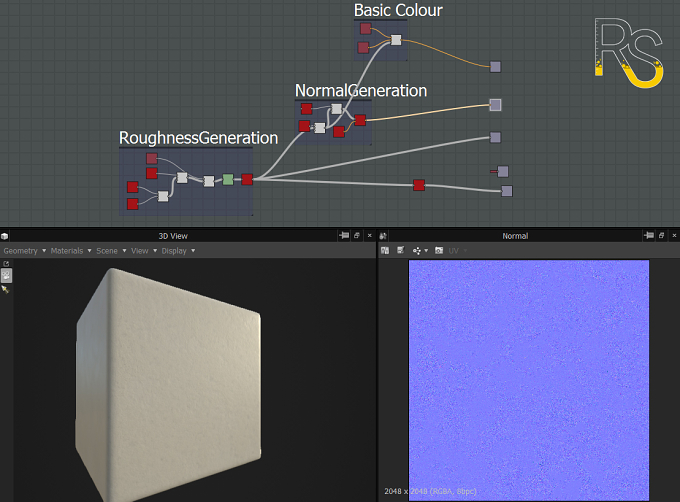The height and width of the screenshot is (502, 680).
Task: Select the light tool icon below camera
Action: (x=6, y=289)
